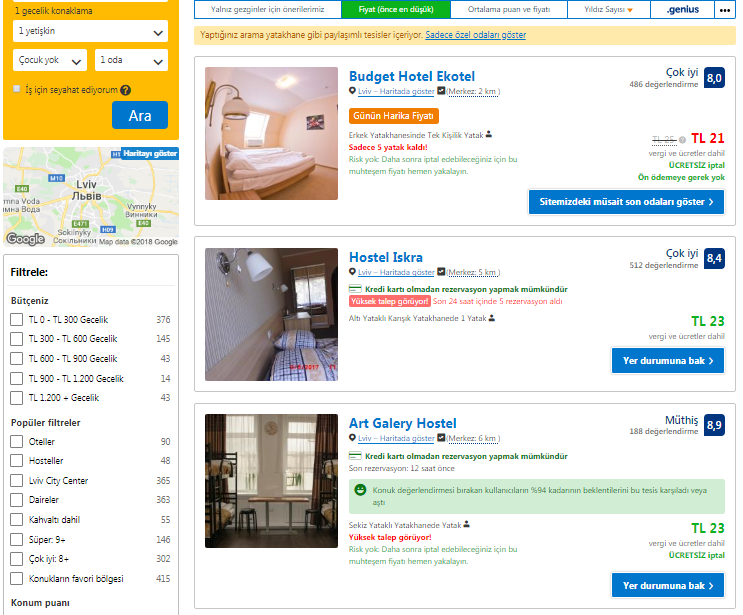Click the person icon after Erkek Yatakhanesinde Tek Kişilik Yatak
Viewport: 743px width, 615px height.
click(x=489, y=135)
